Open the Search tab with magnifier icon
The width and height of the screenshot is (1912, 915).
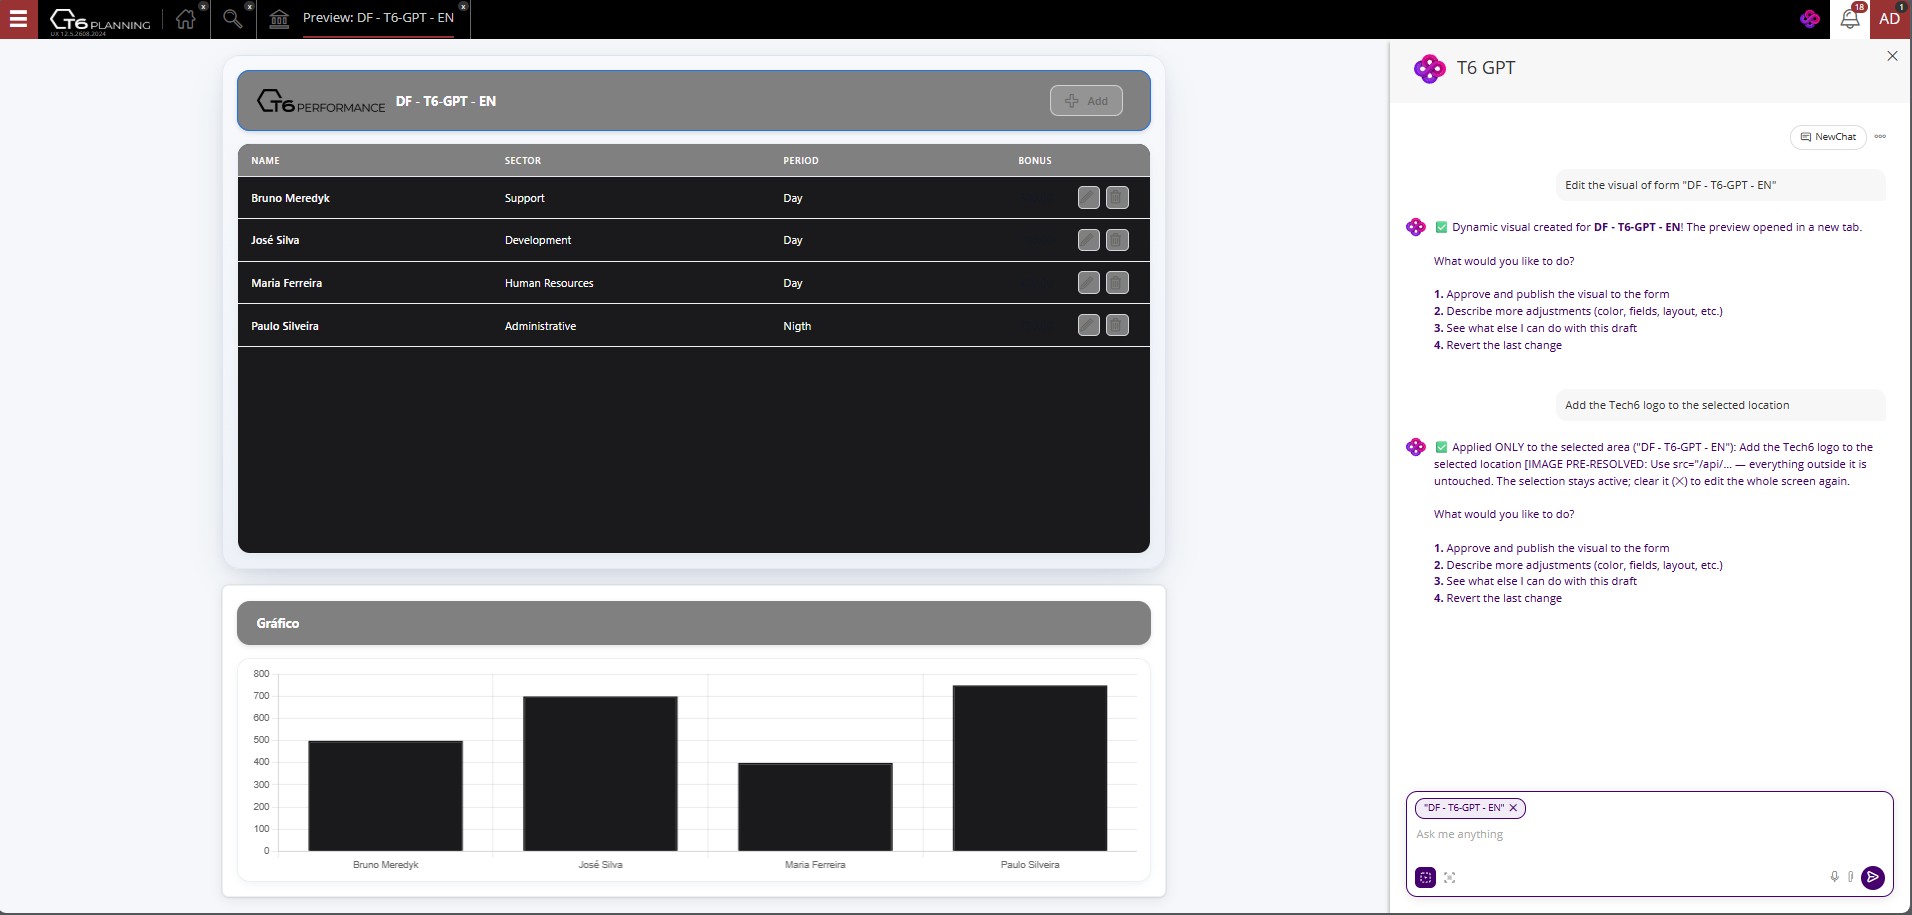coord(232,19)
